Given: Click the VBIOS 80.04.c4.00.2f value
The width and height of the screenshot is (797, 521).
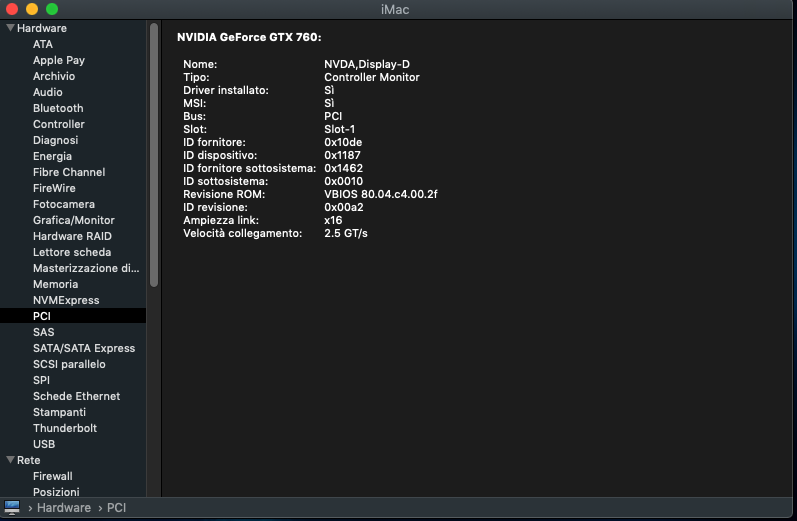Looking at the screenshot, I should 381,194.
